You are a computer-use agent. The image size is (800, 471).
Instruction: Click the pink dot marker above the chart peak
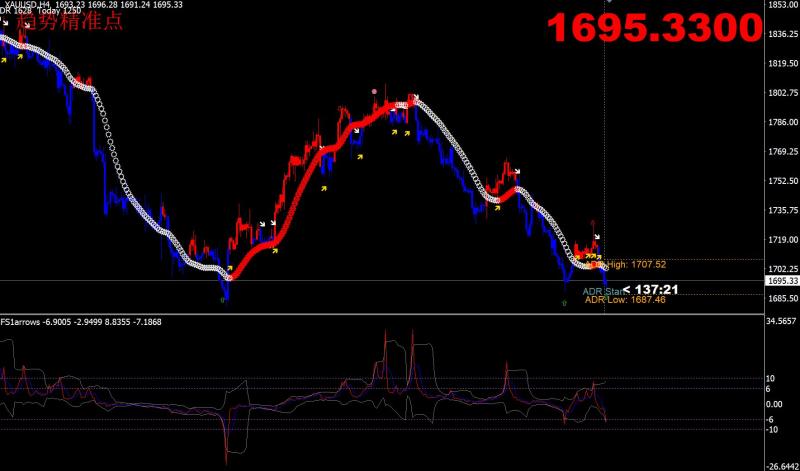click(x=374, y=91)
